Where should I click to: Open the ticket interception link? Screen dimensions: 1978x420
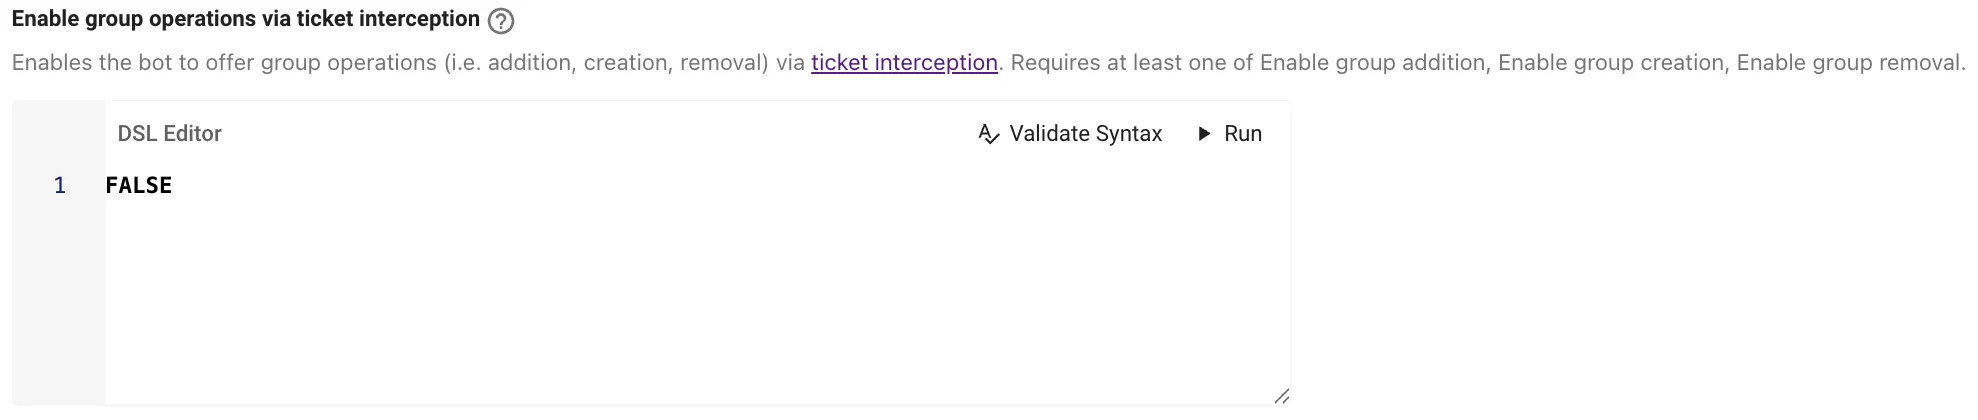click(x=904, y=63)
